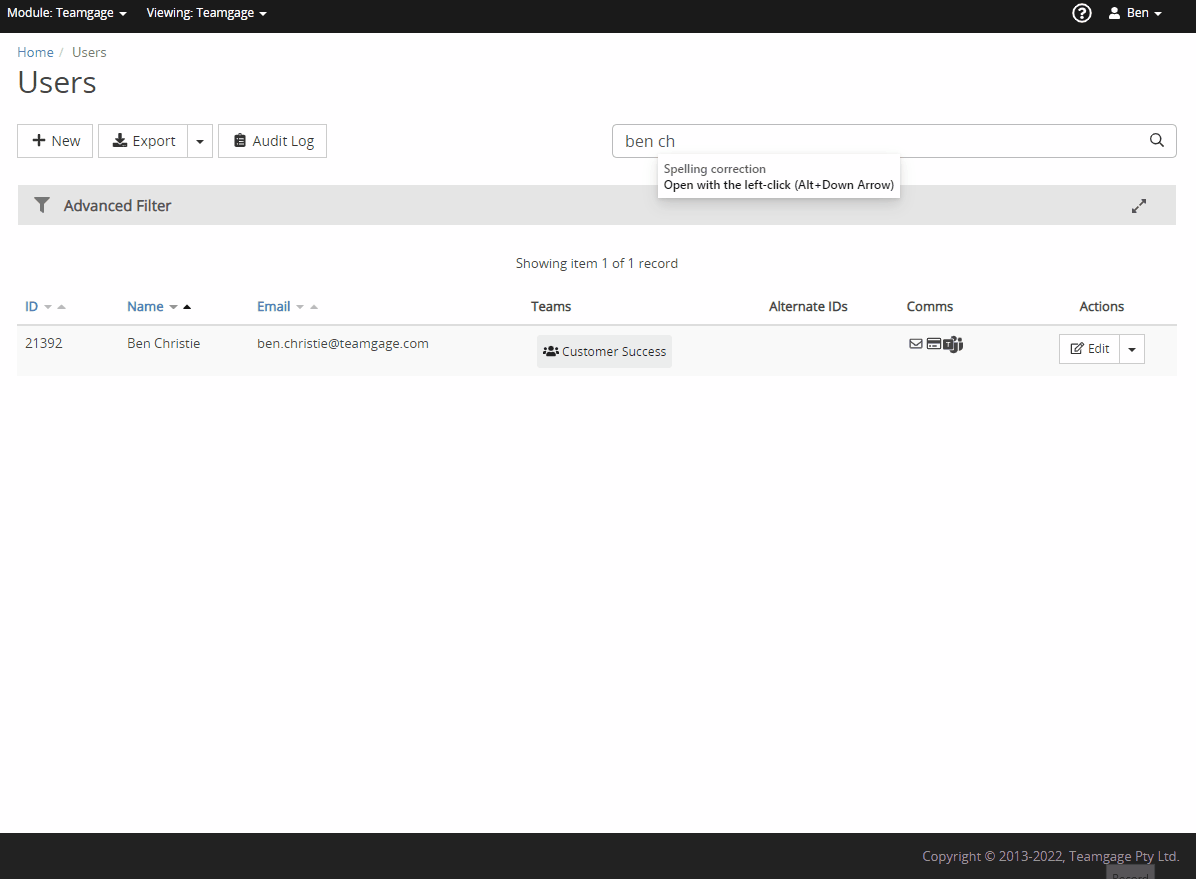Open the Module: Teamgage dropdown
This screenshot has width=1196, height=879.
67,13
